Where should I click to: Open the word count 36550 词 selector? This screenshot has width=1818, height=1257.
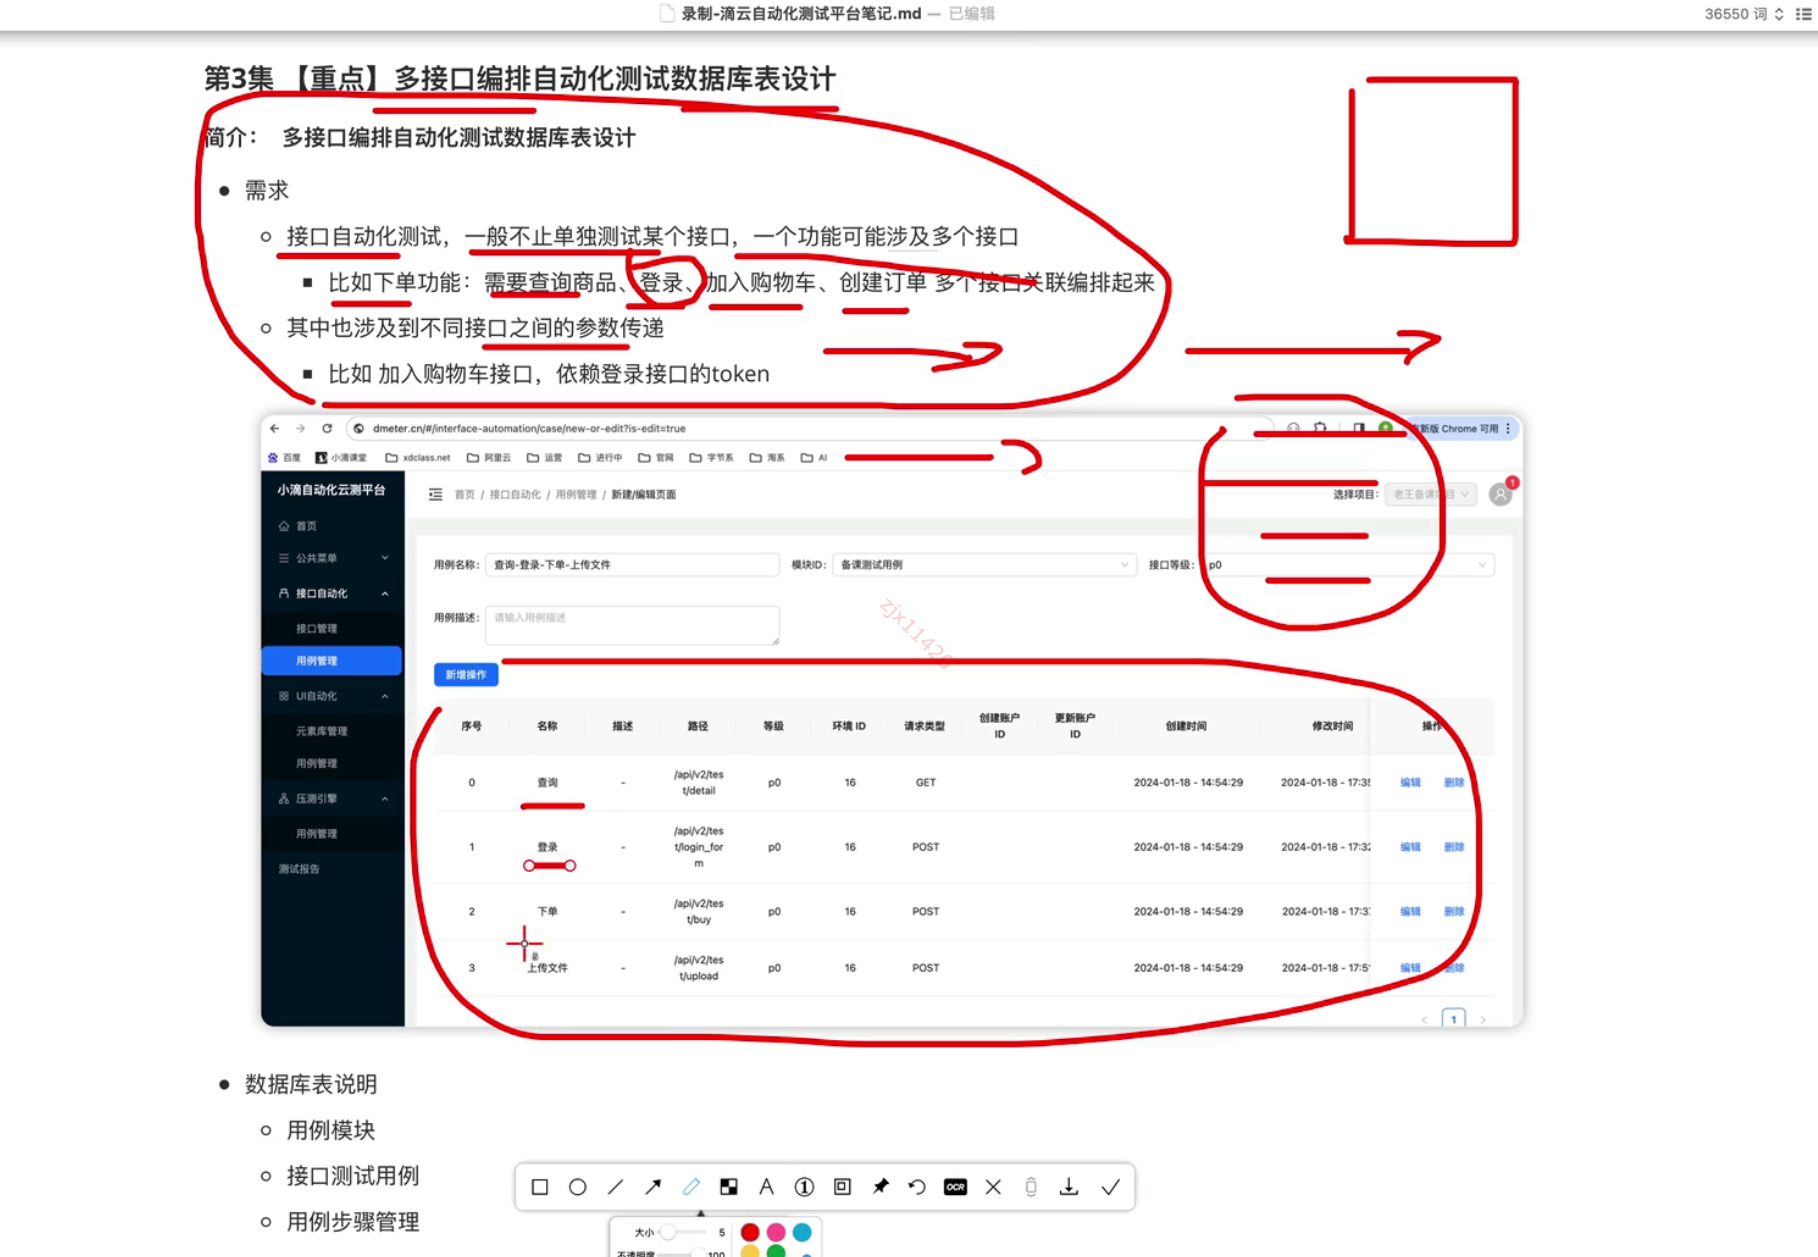click(1744, 14)
